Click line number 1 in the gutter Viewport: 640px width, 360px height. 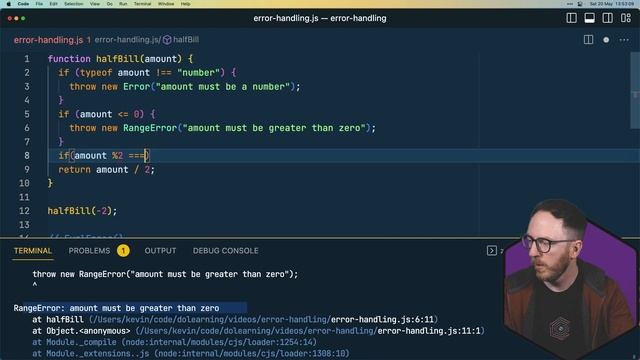coord(27,59)
